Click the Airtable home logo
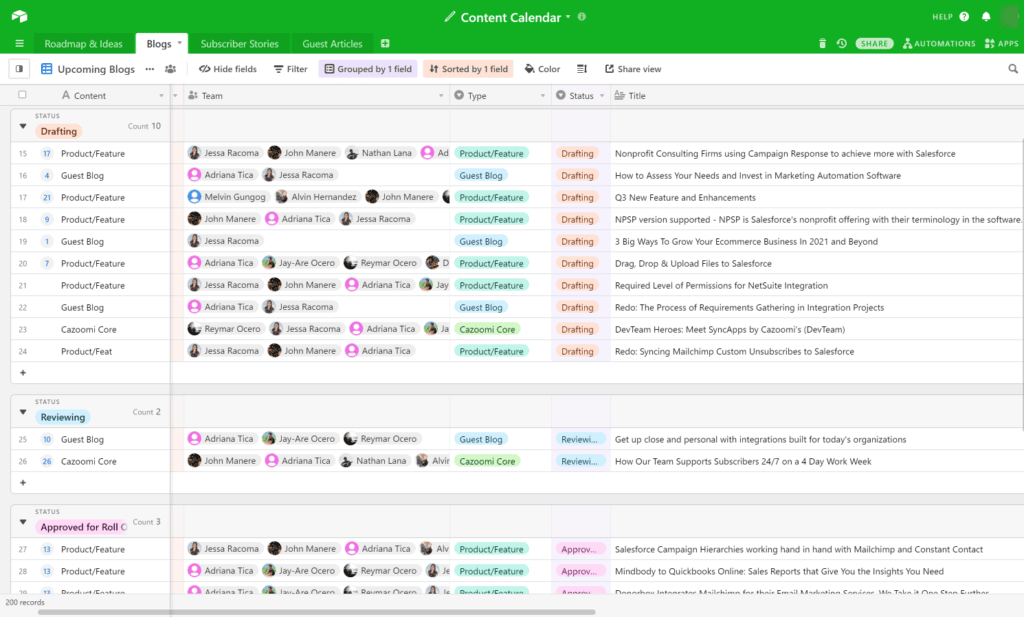The width and height of the screenshot is (1024, 617). pos(19,16)
